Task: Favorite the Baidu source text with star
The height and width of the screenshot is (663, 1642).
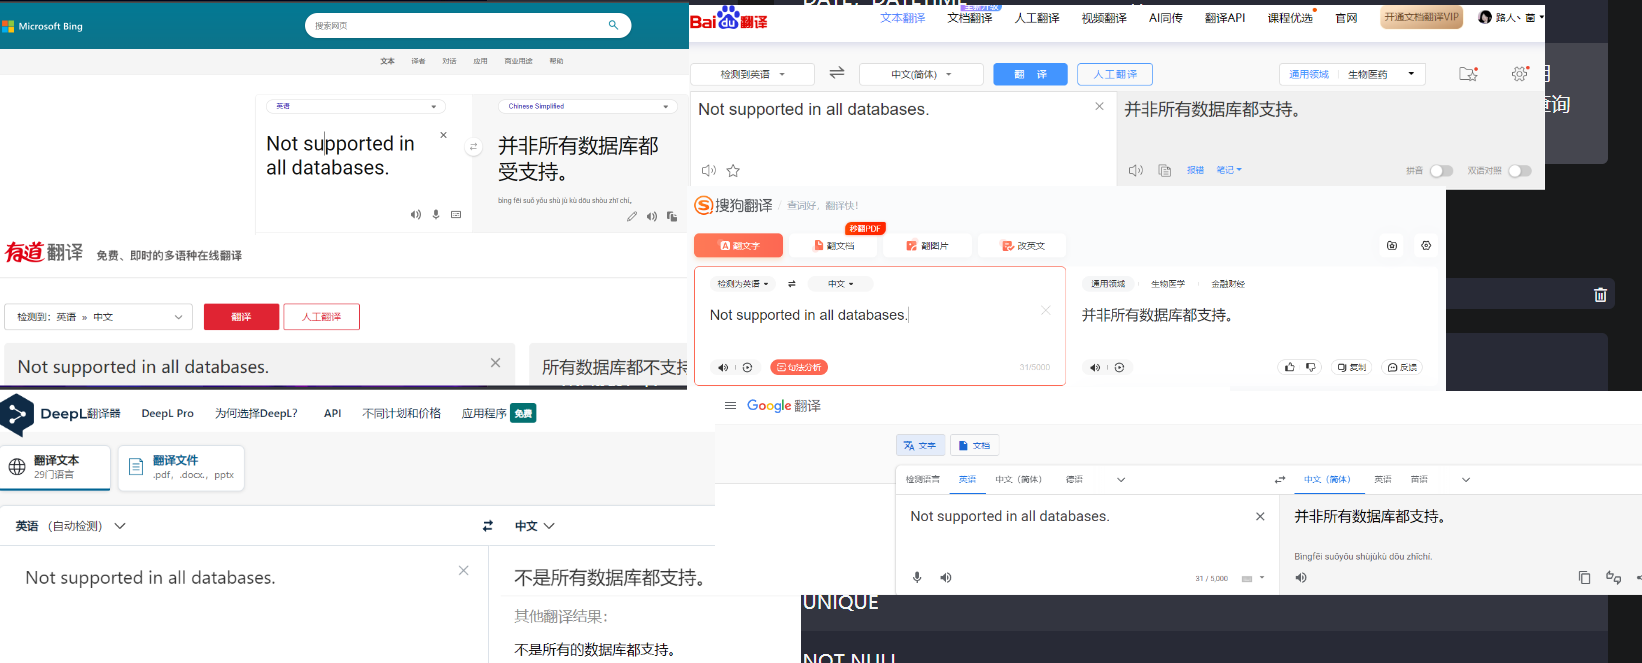Action: click(x=733, y=171)
